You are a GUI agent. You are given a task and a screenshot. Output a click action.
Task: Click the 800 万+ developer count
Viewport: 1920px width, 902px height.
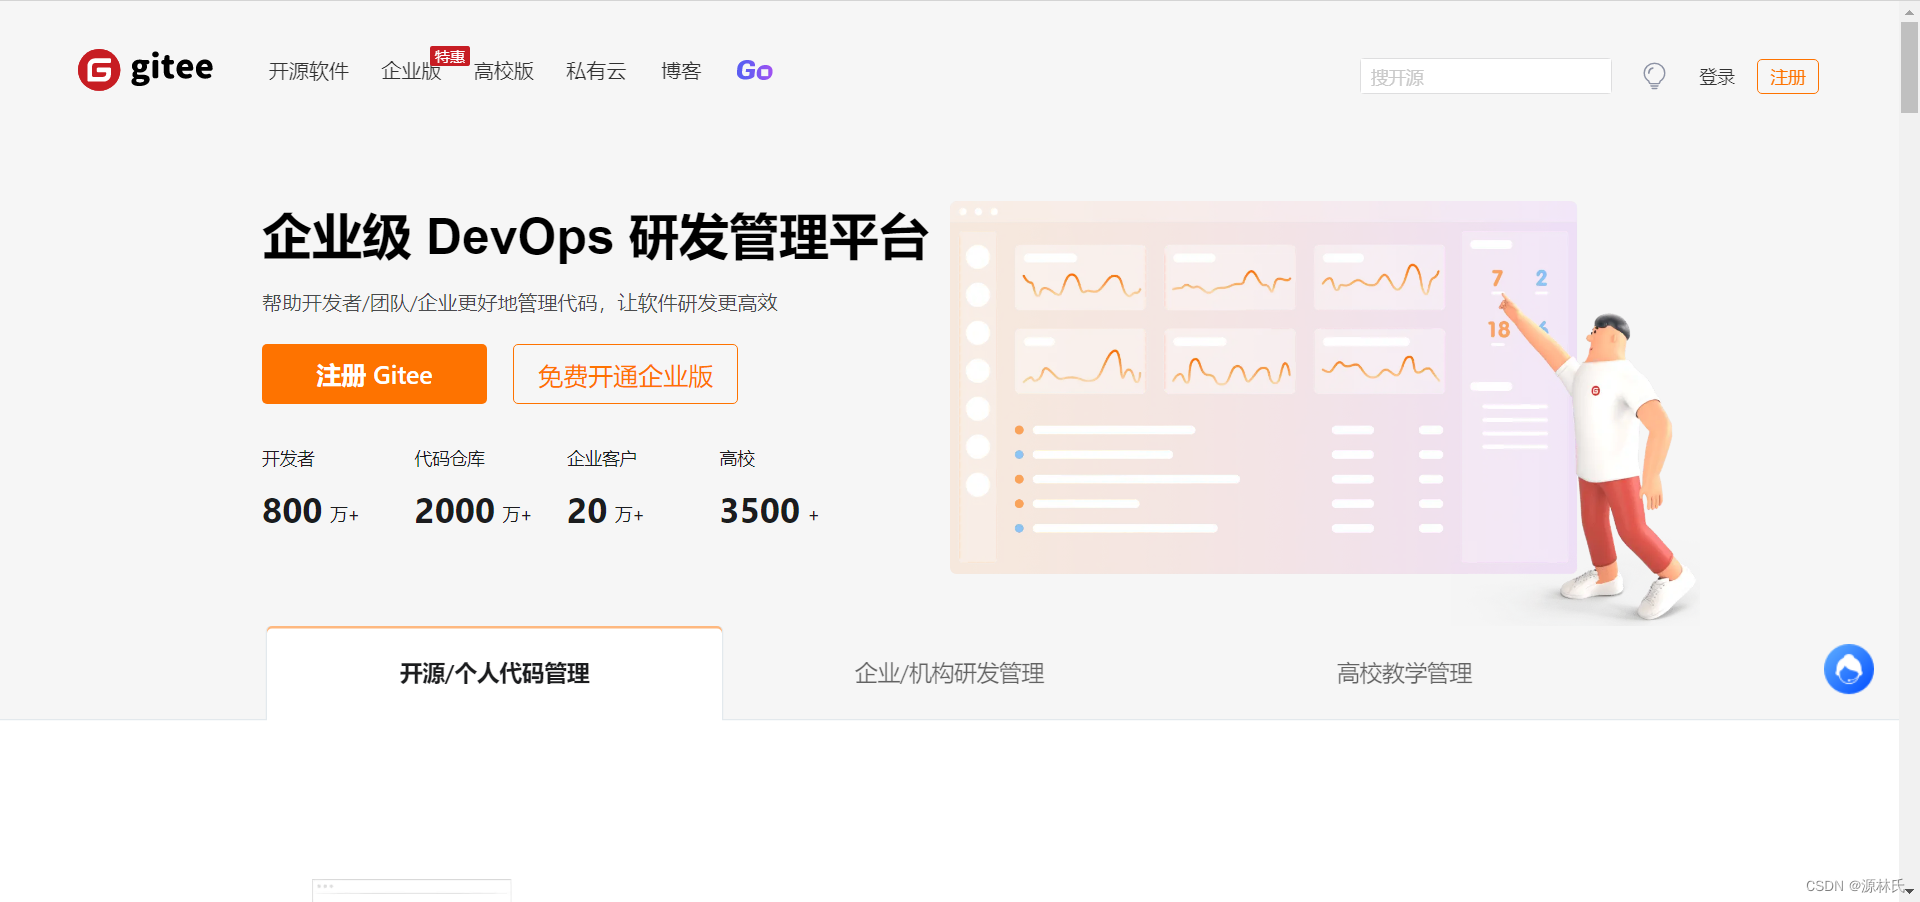coord(310,511)
